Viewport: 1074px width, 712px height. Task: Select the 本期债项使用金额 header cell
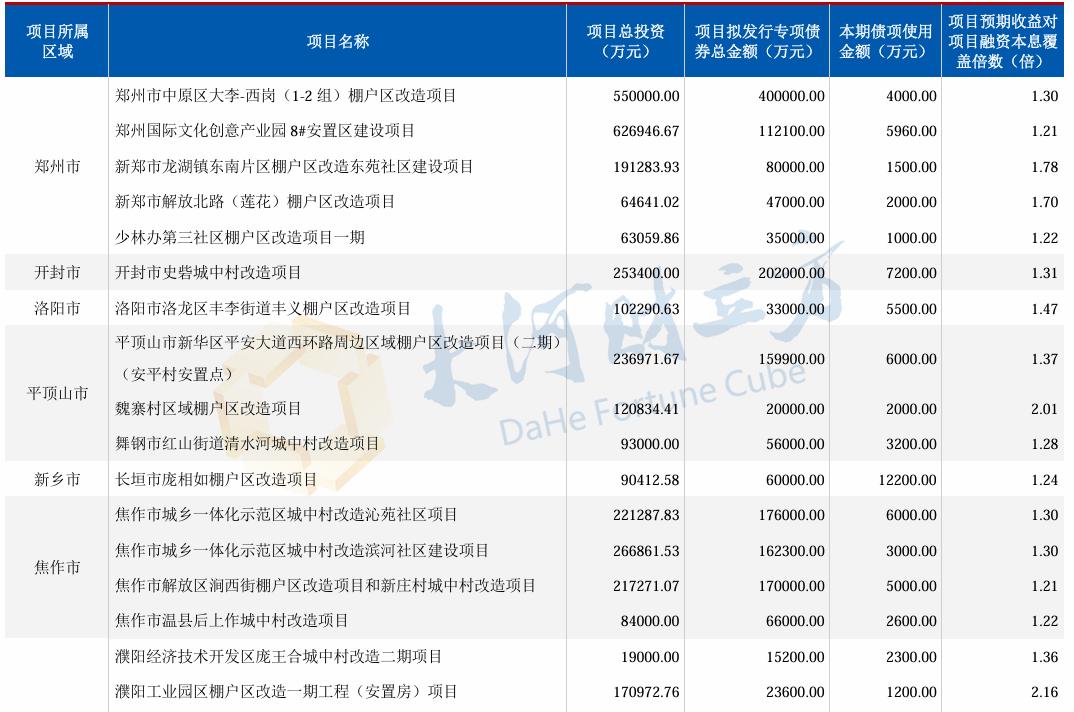(885, 42)
